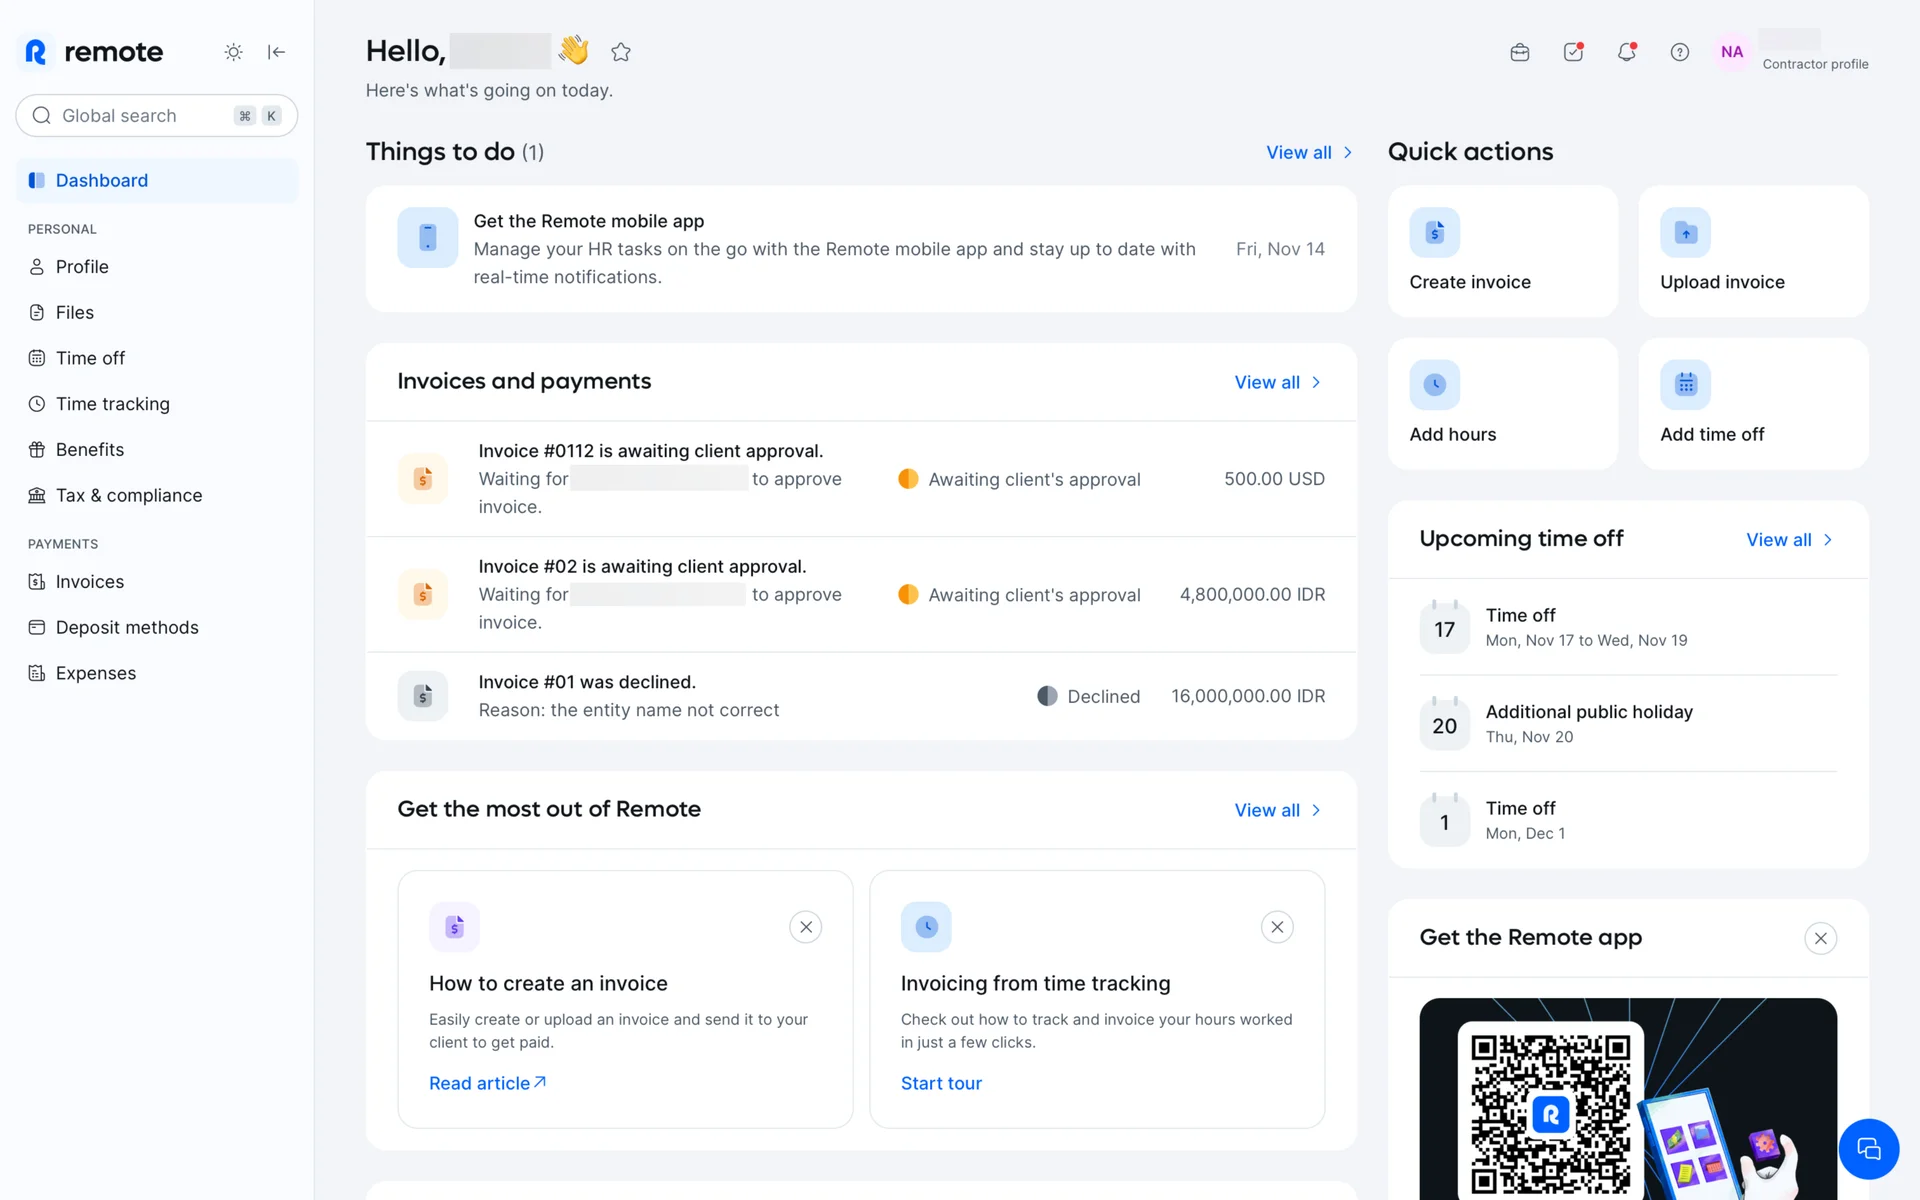Collapse the sidebar navigation panel

(x=277, y=52)
